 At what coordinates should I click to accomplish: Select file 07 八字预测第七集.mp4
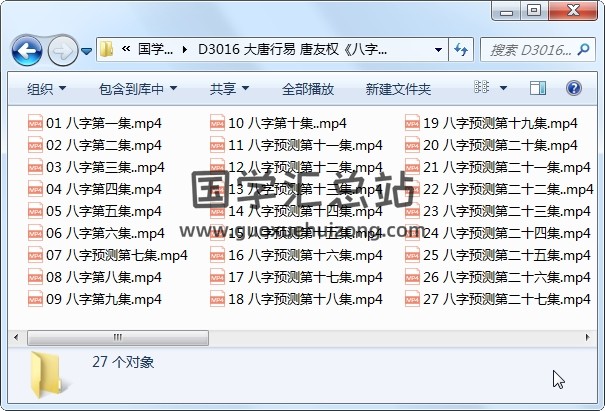pos(116,255)
